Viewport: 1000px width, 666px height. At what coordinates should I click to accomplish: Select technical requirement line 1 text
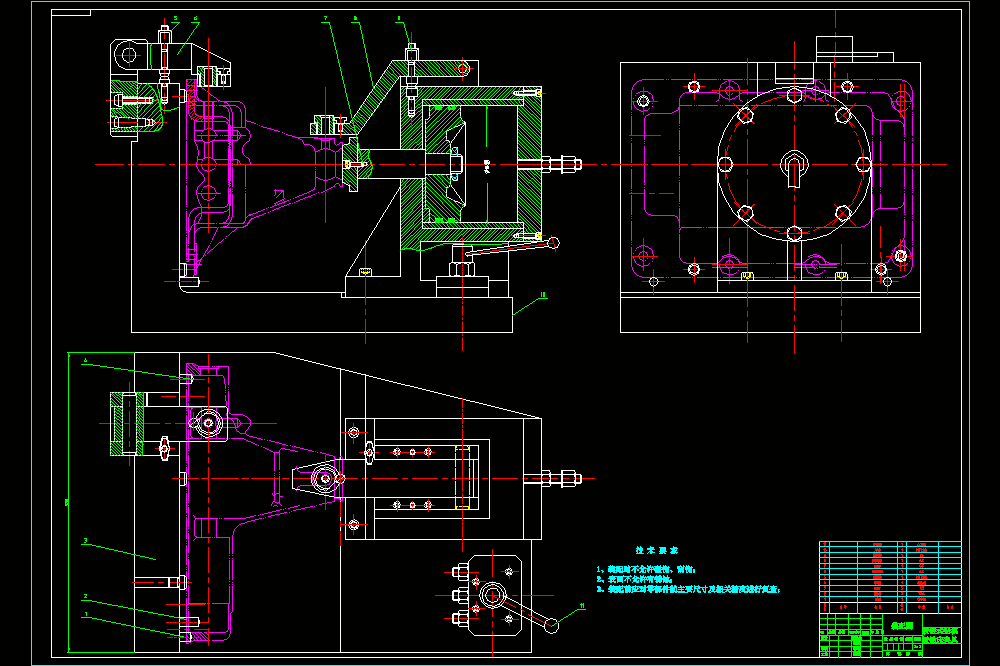click(645, 569)
